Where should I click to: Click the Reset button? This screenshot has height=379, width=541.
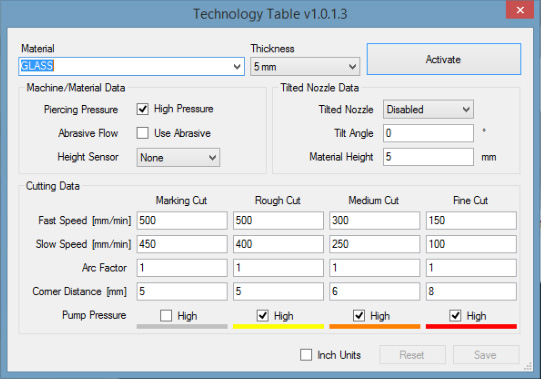[412, 355]
